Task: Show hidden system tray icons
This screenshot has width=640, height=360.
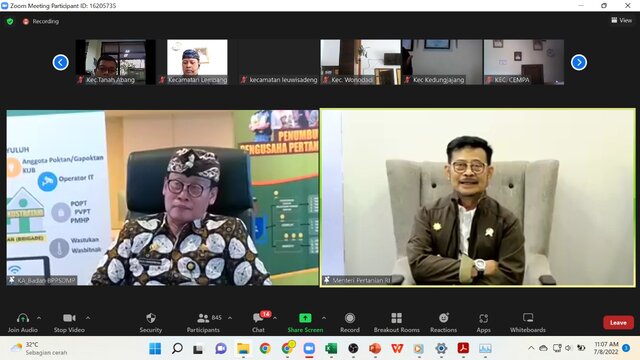Action: pyautogui.click(x=531, y=348)
